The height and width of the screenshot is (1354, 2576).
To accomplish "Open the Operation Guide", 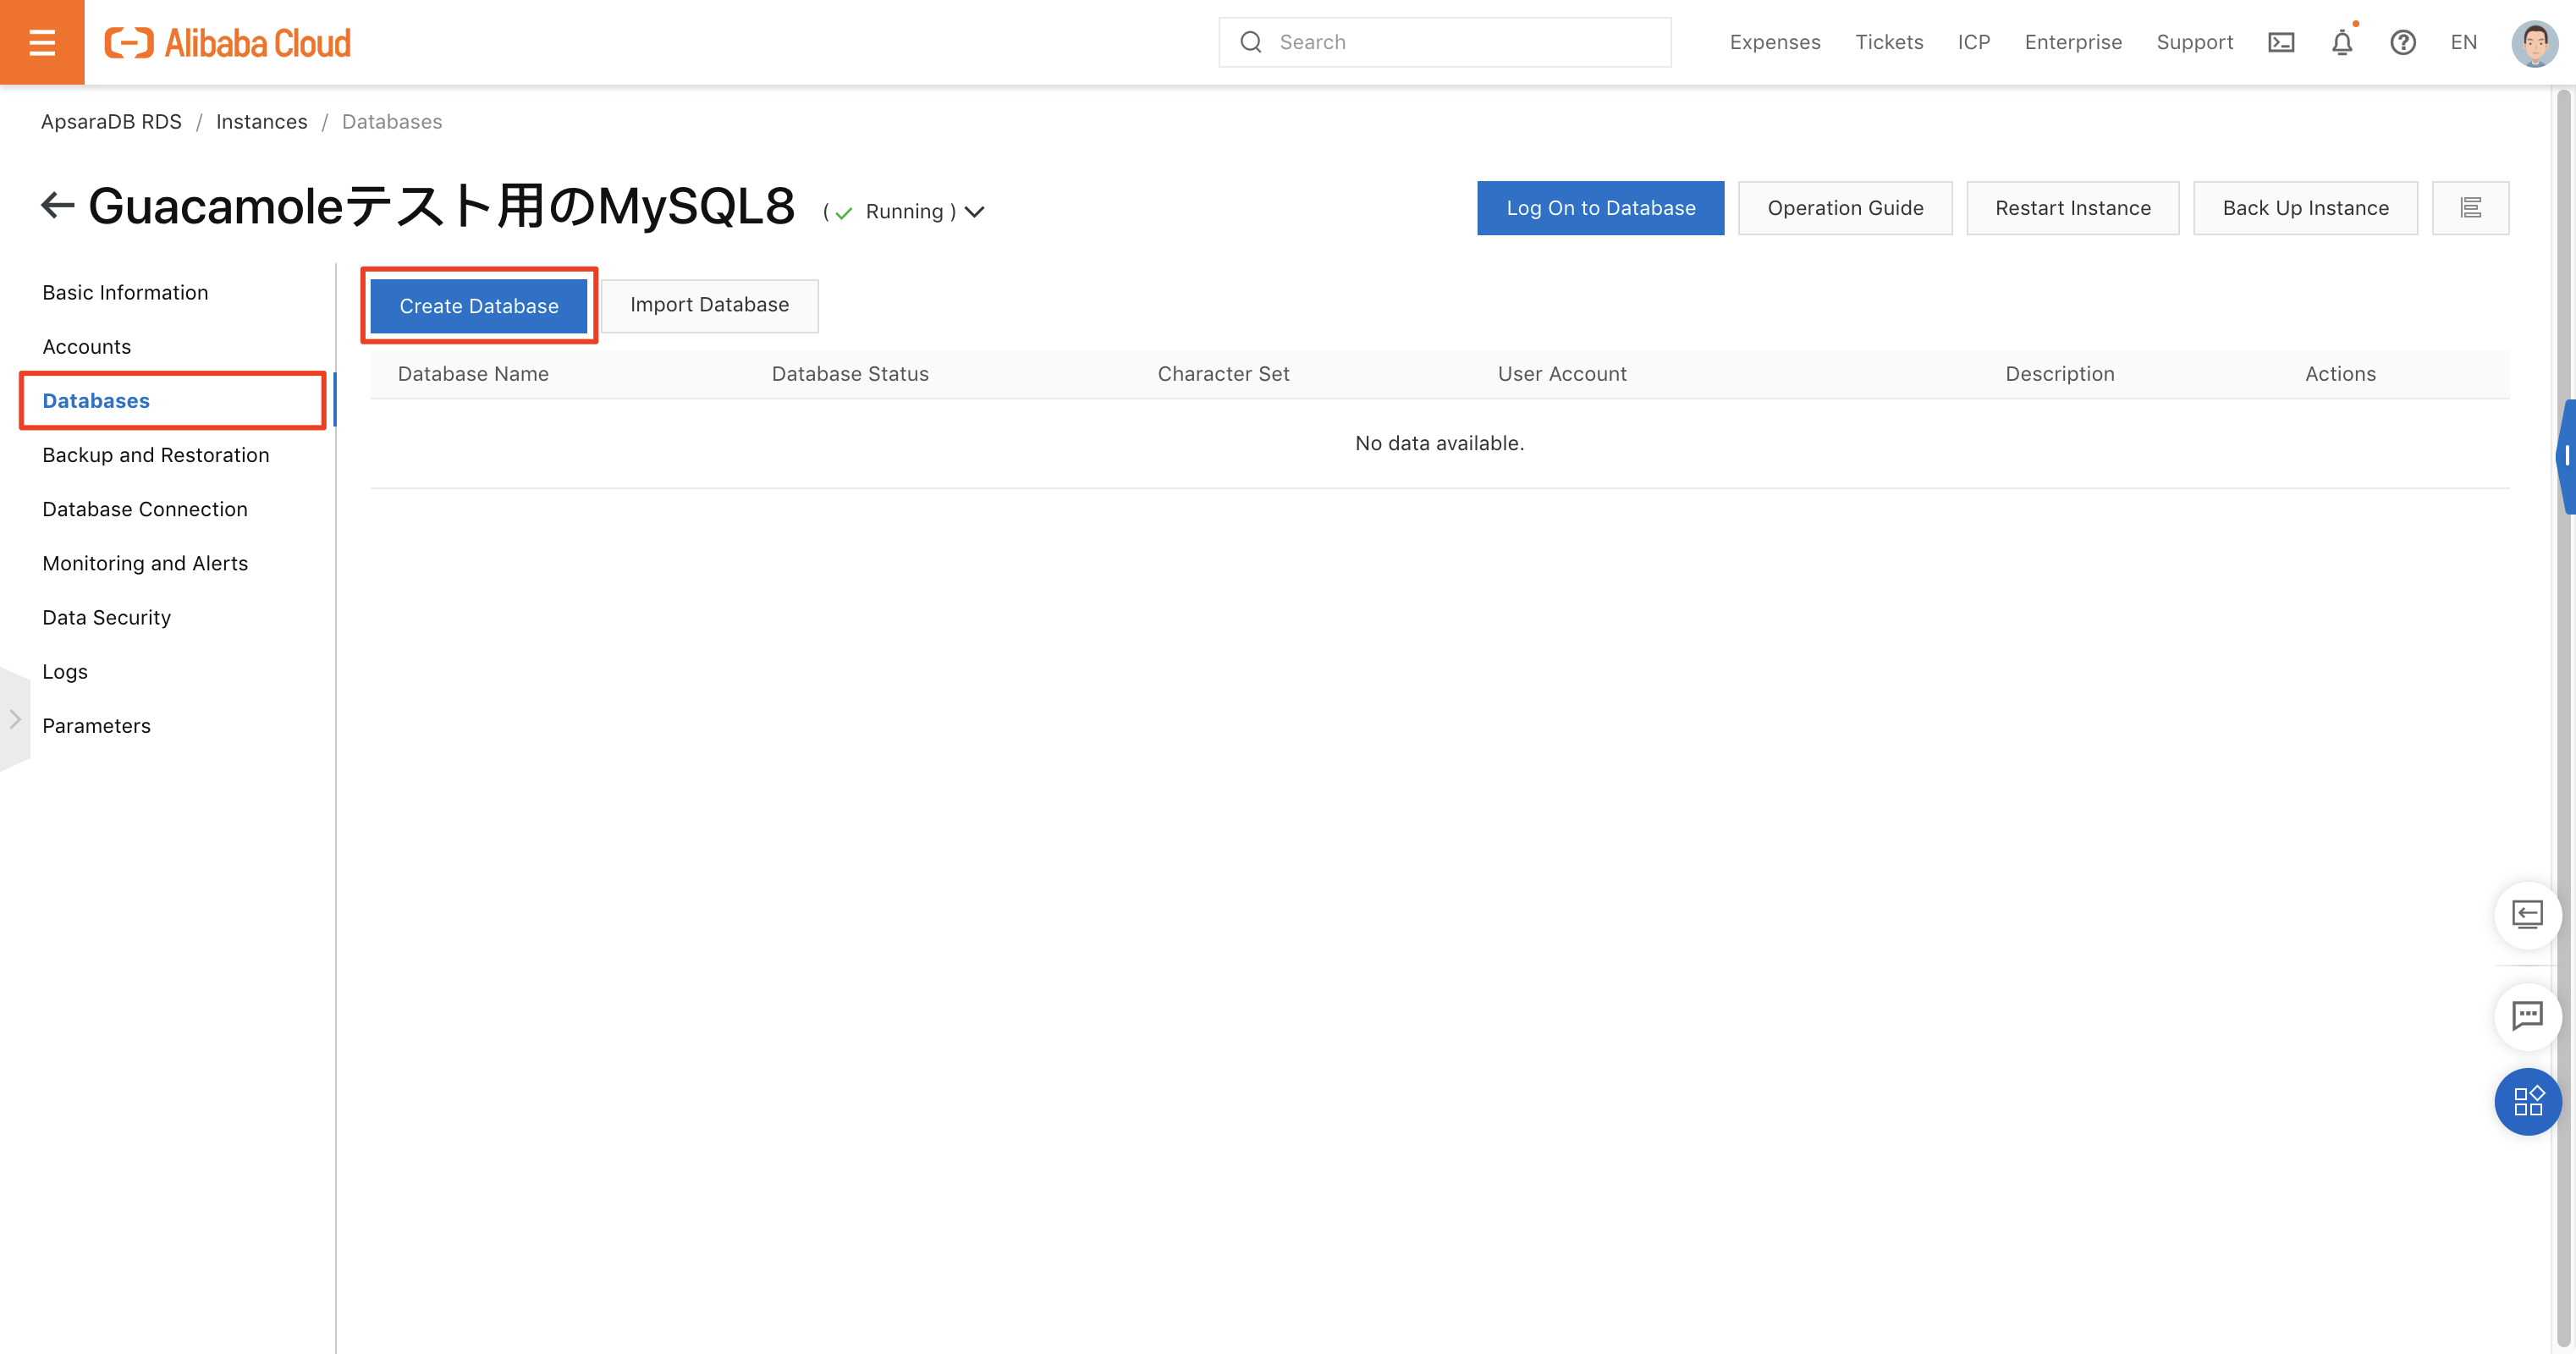I will [x=1845, y=208].
